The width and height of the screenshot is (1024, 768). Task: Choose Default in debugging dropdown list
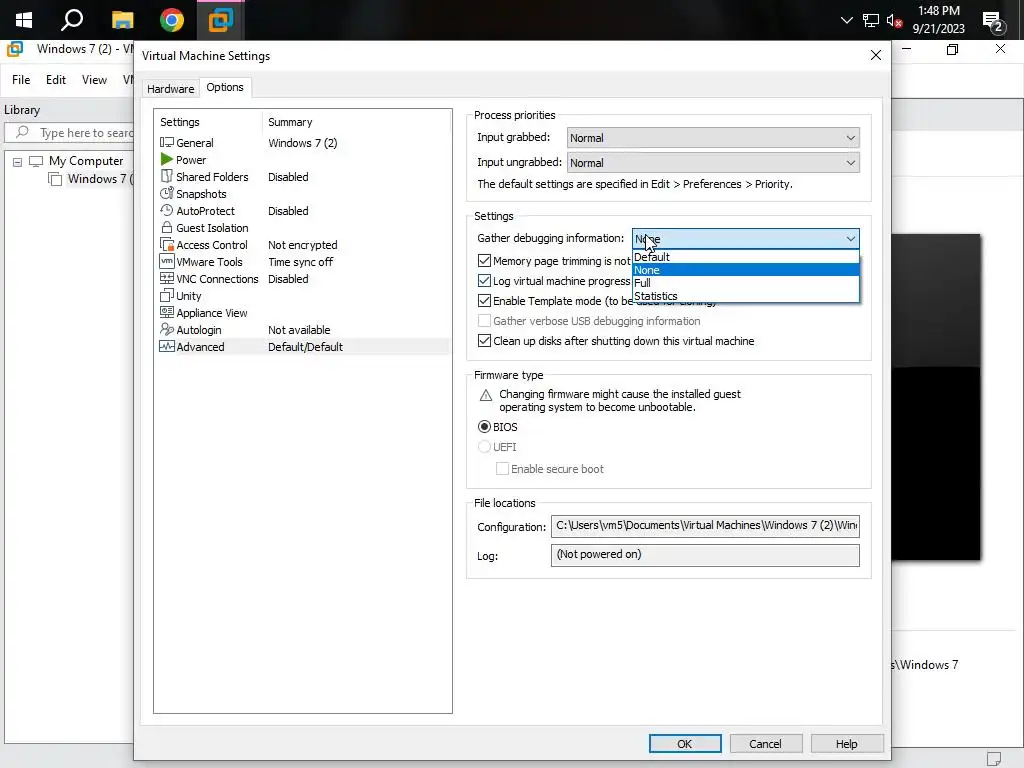pyautogui.click(x=746, y=257)
